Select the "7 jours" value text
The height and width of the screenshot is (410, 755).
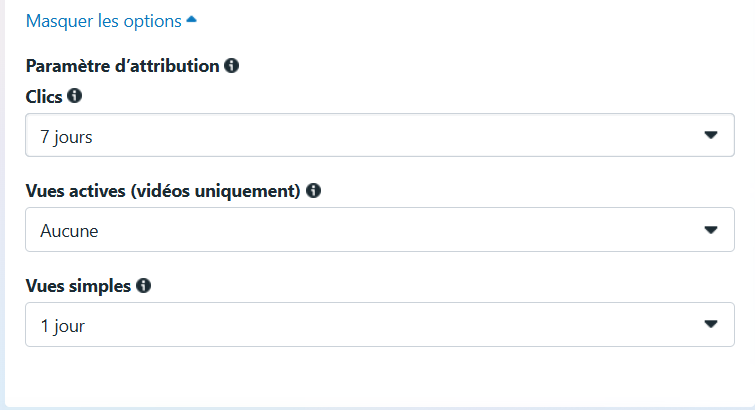coord(66,137)
